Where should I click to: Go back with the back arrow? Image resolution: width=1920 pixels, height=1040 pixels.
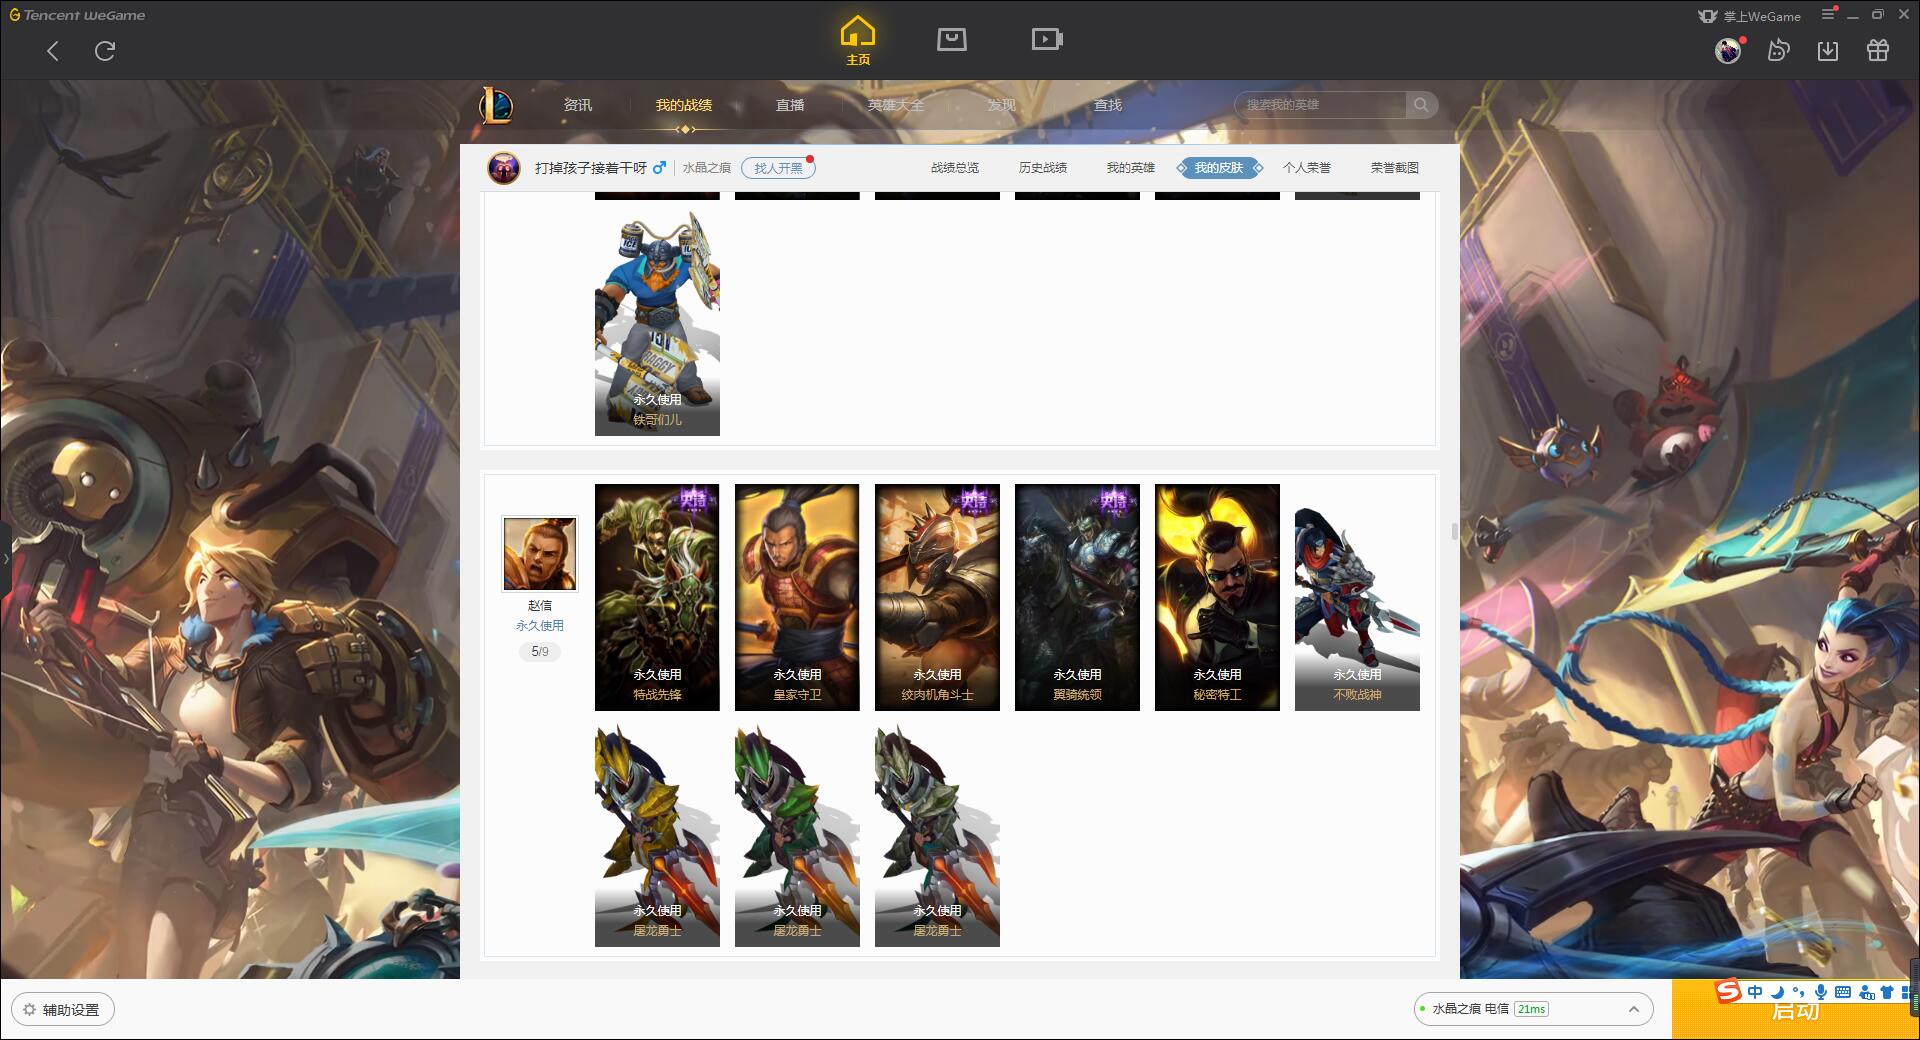click(x=53, y=51)
